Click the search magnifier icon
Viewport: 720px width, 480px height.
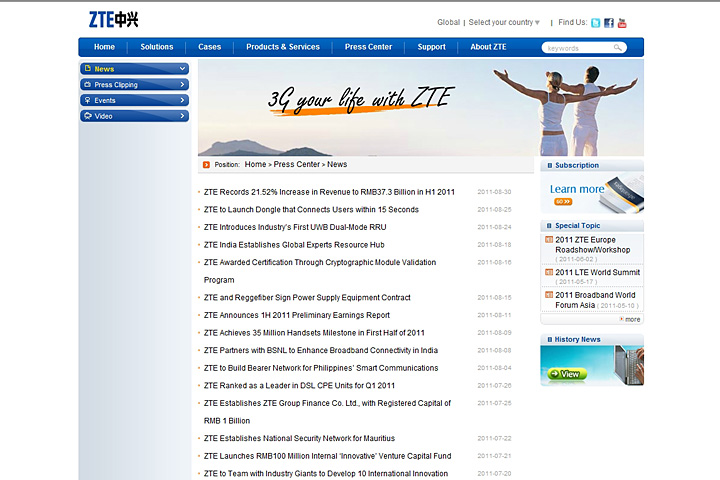[x=619, y=47]
